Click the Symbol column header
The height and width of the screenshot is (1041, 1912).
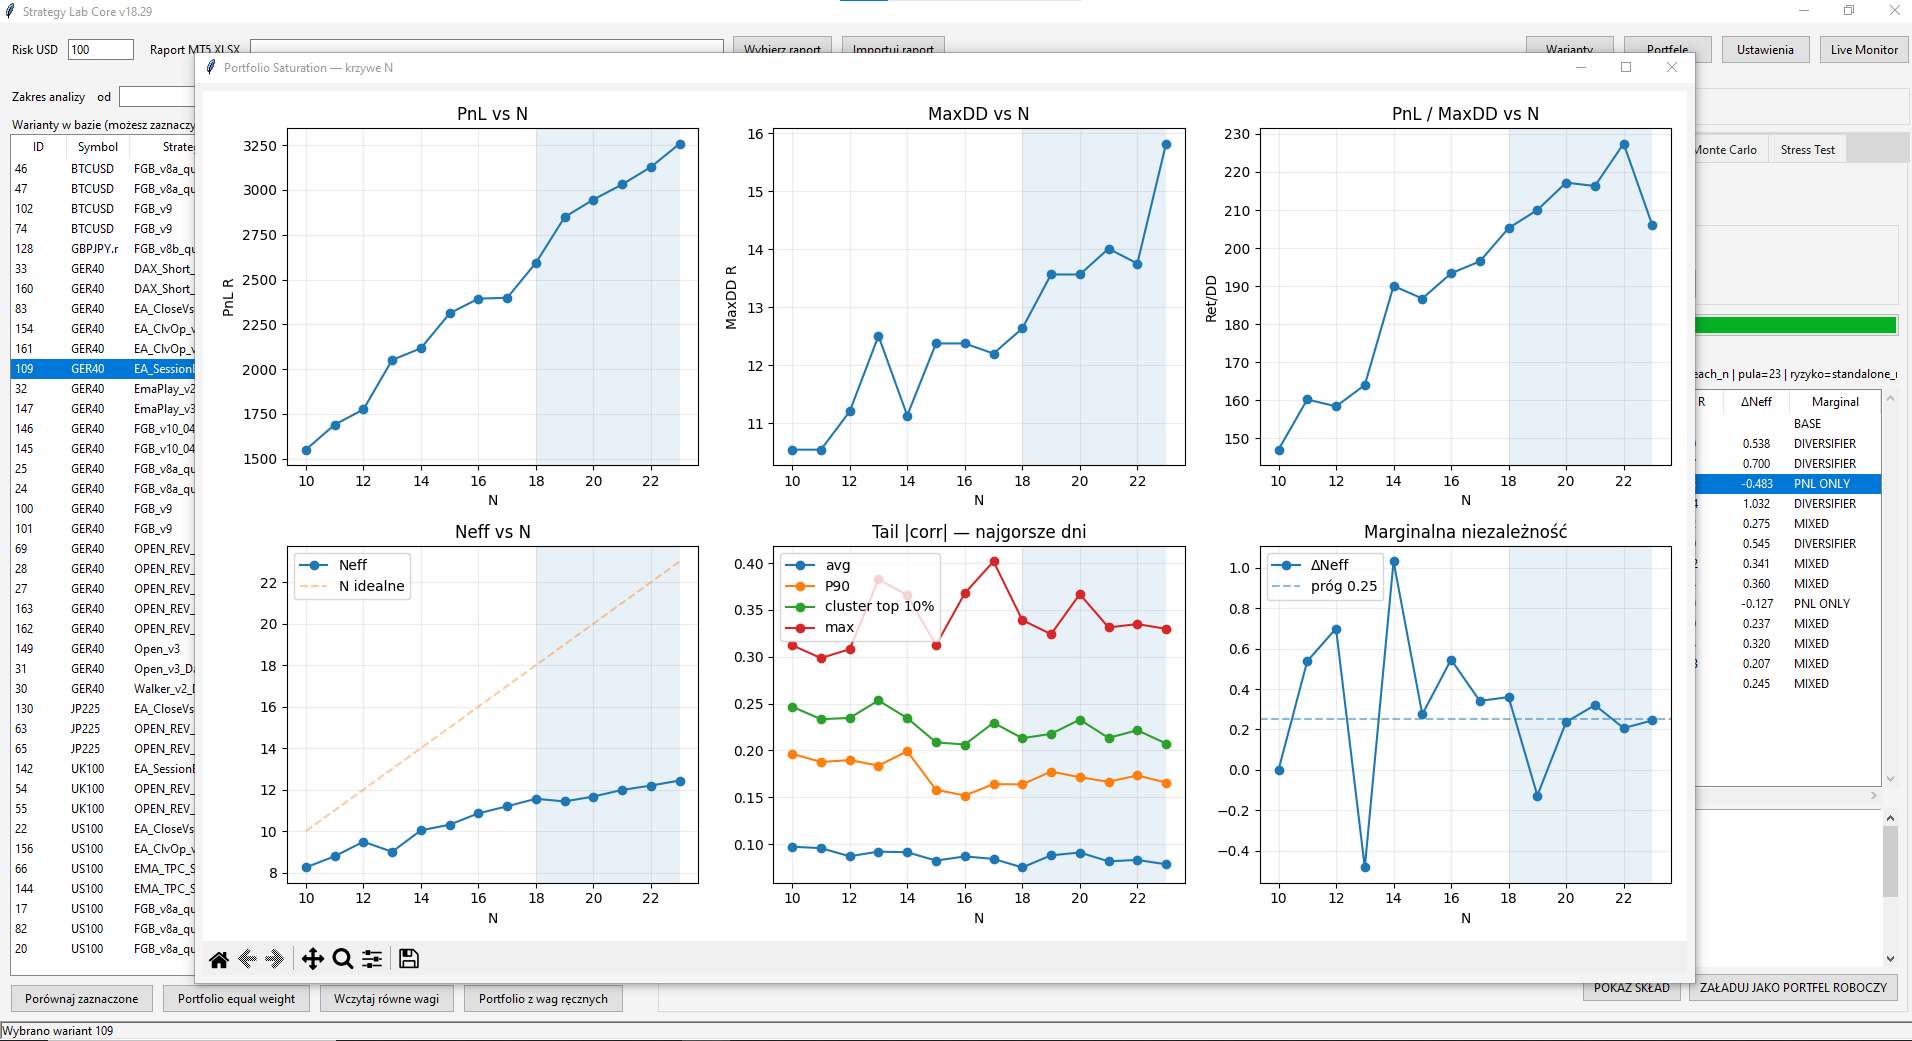(97, 147)
